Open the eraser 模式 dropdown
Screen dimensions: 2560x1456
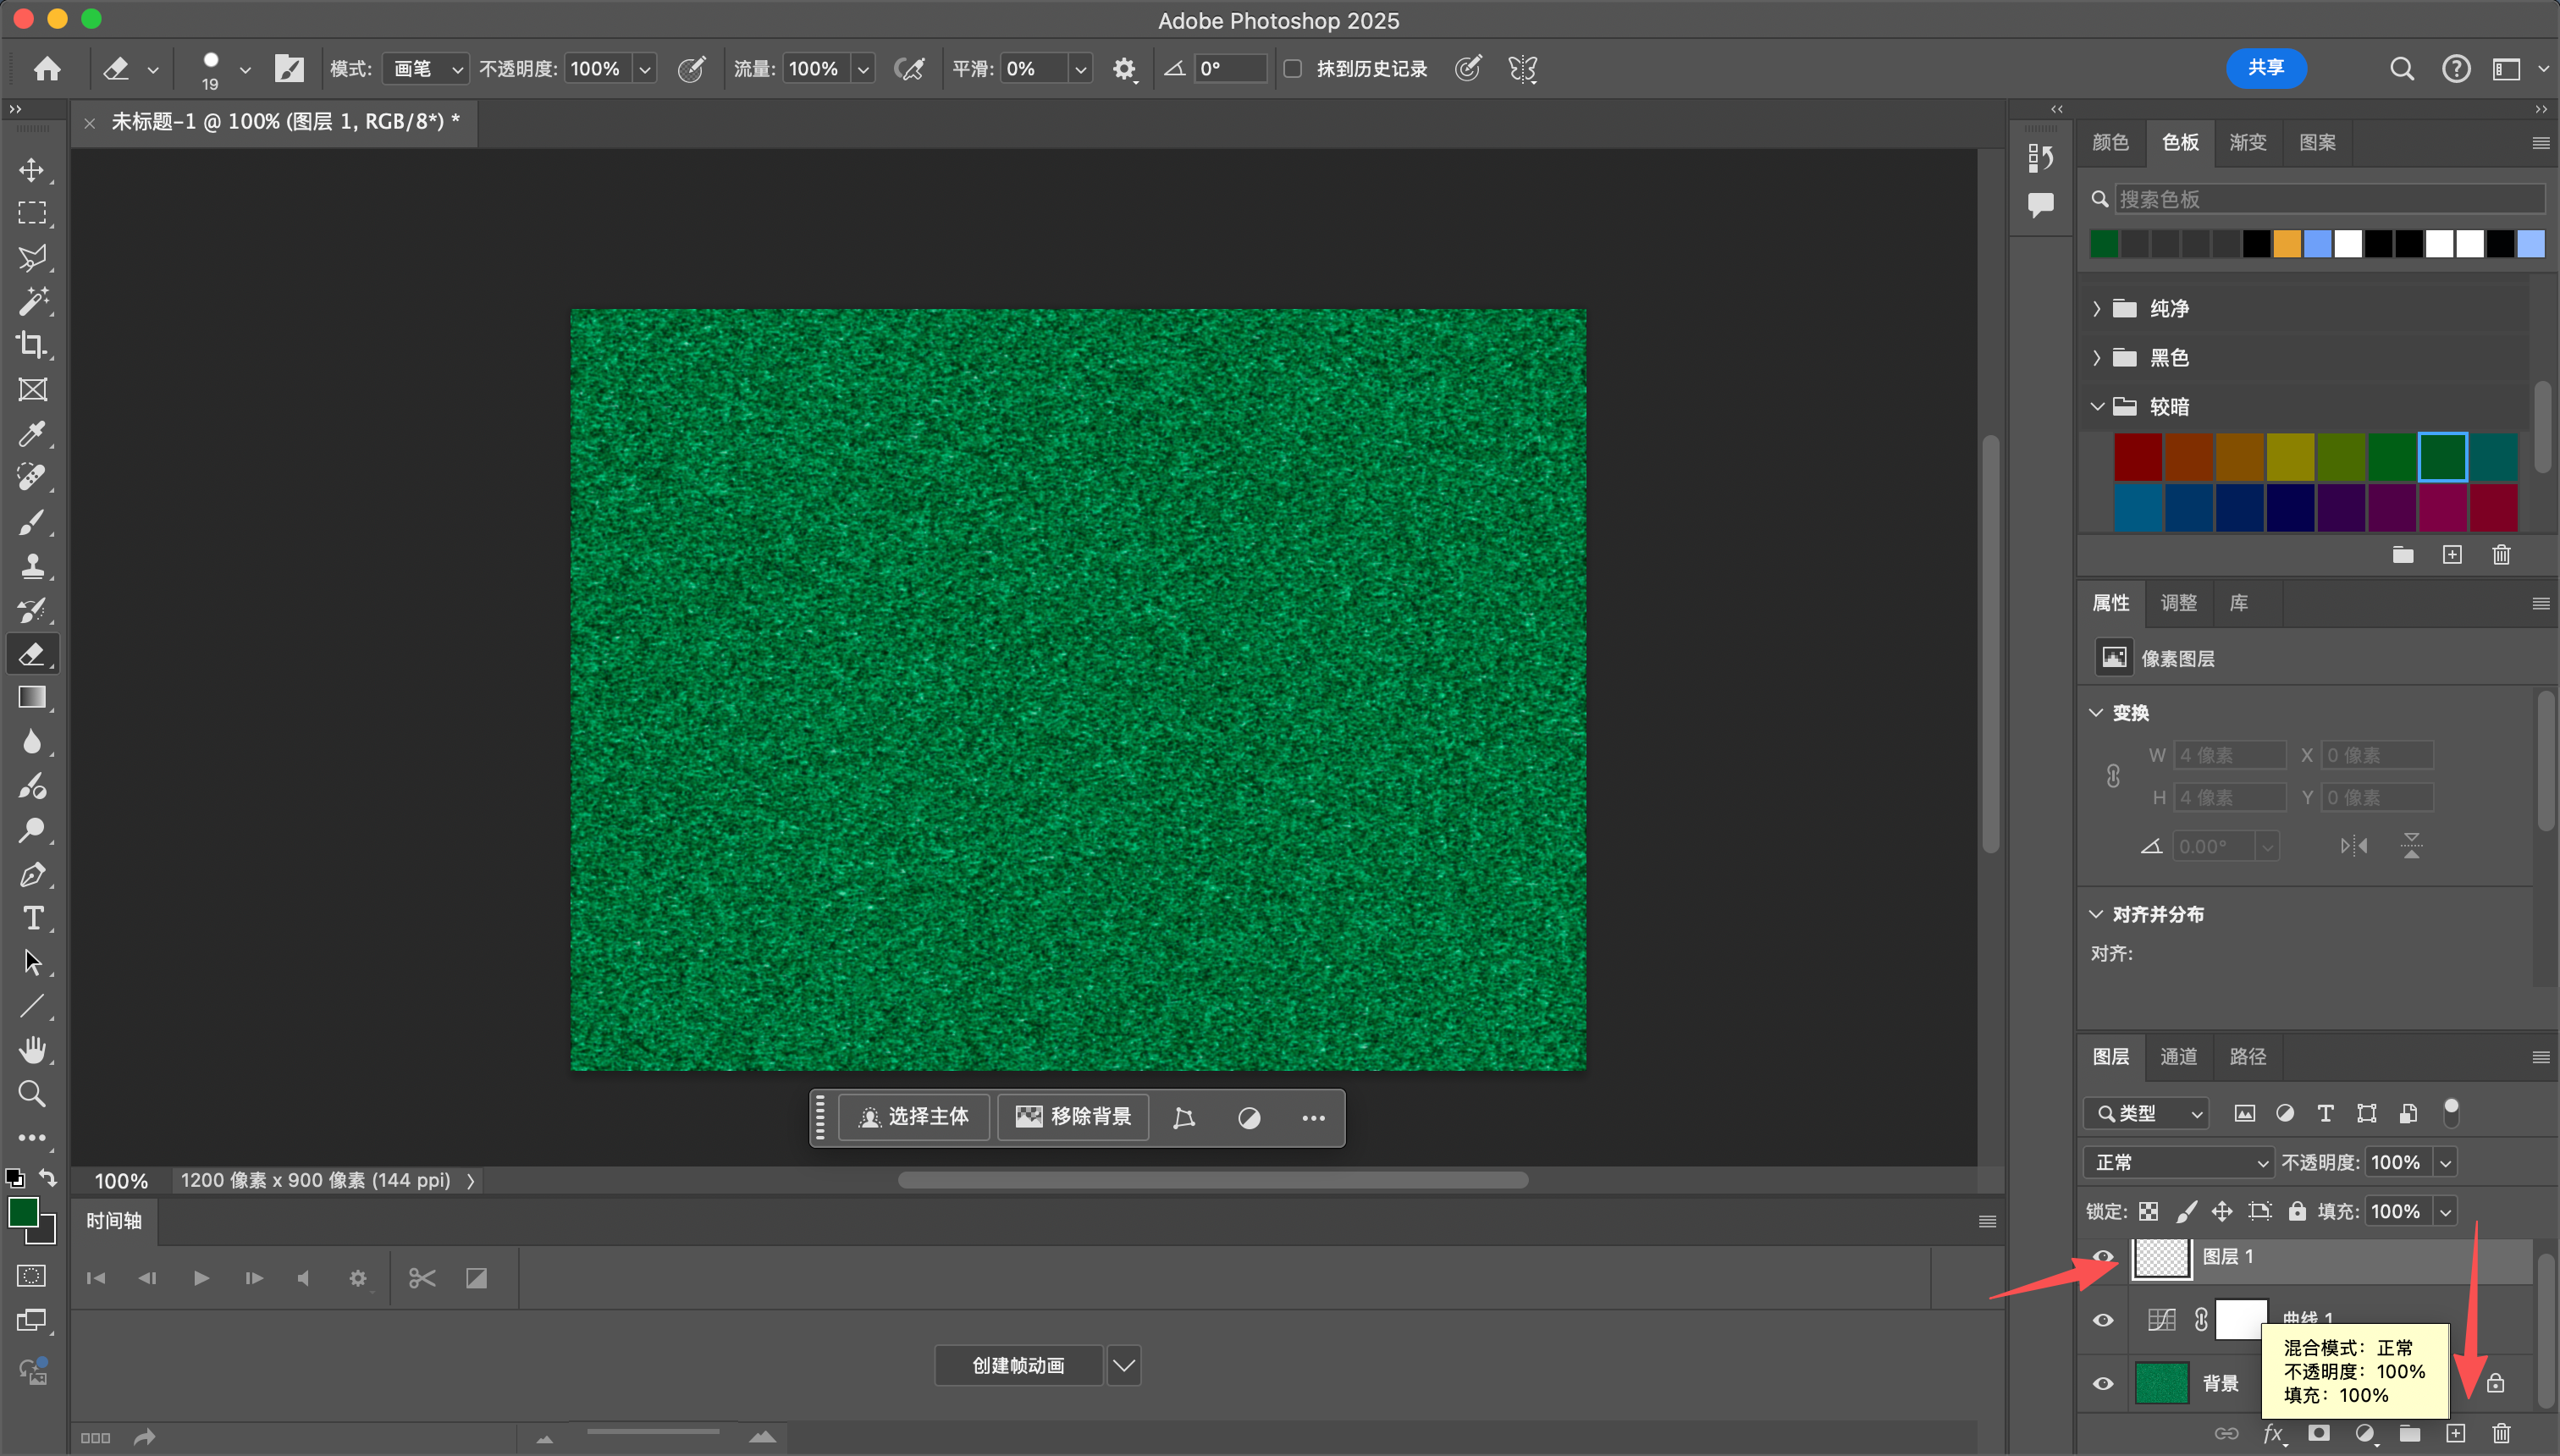coord(426,69)
